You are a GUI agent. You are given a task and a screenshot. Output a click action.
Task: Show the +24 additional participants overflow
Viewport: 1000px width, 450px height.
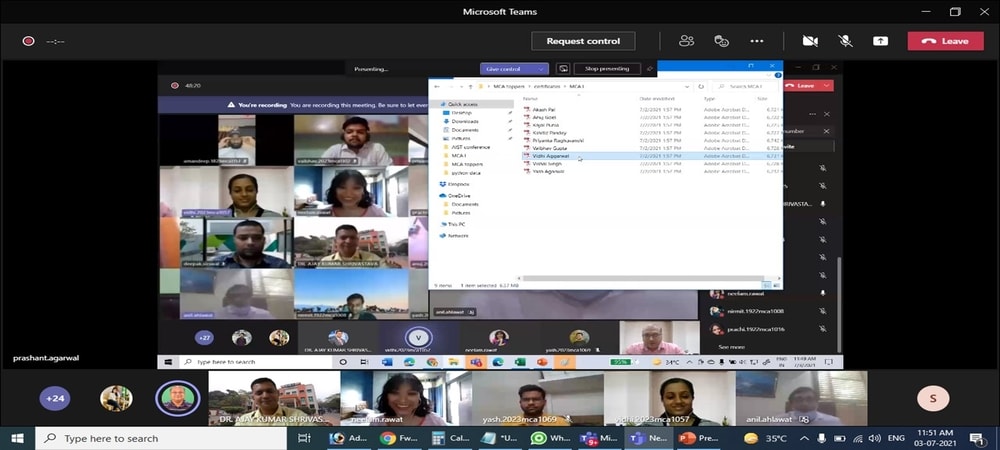(54, 398)
